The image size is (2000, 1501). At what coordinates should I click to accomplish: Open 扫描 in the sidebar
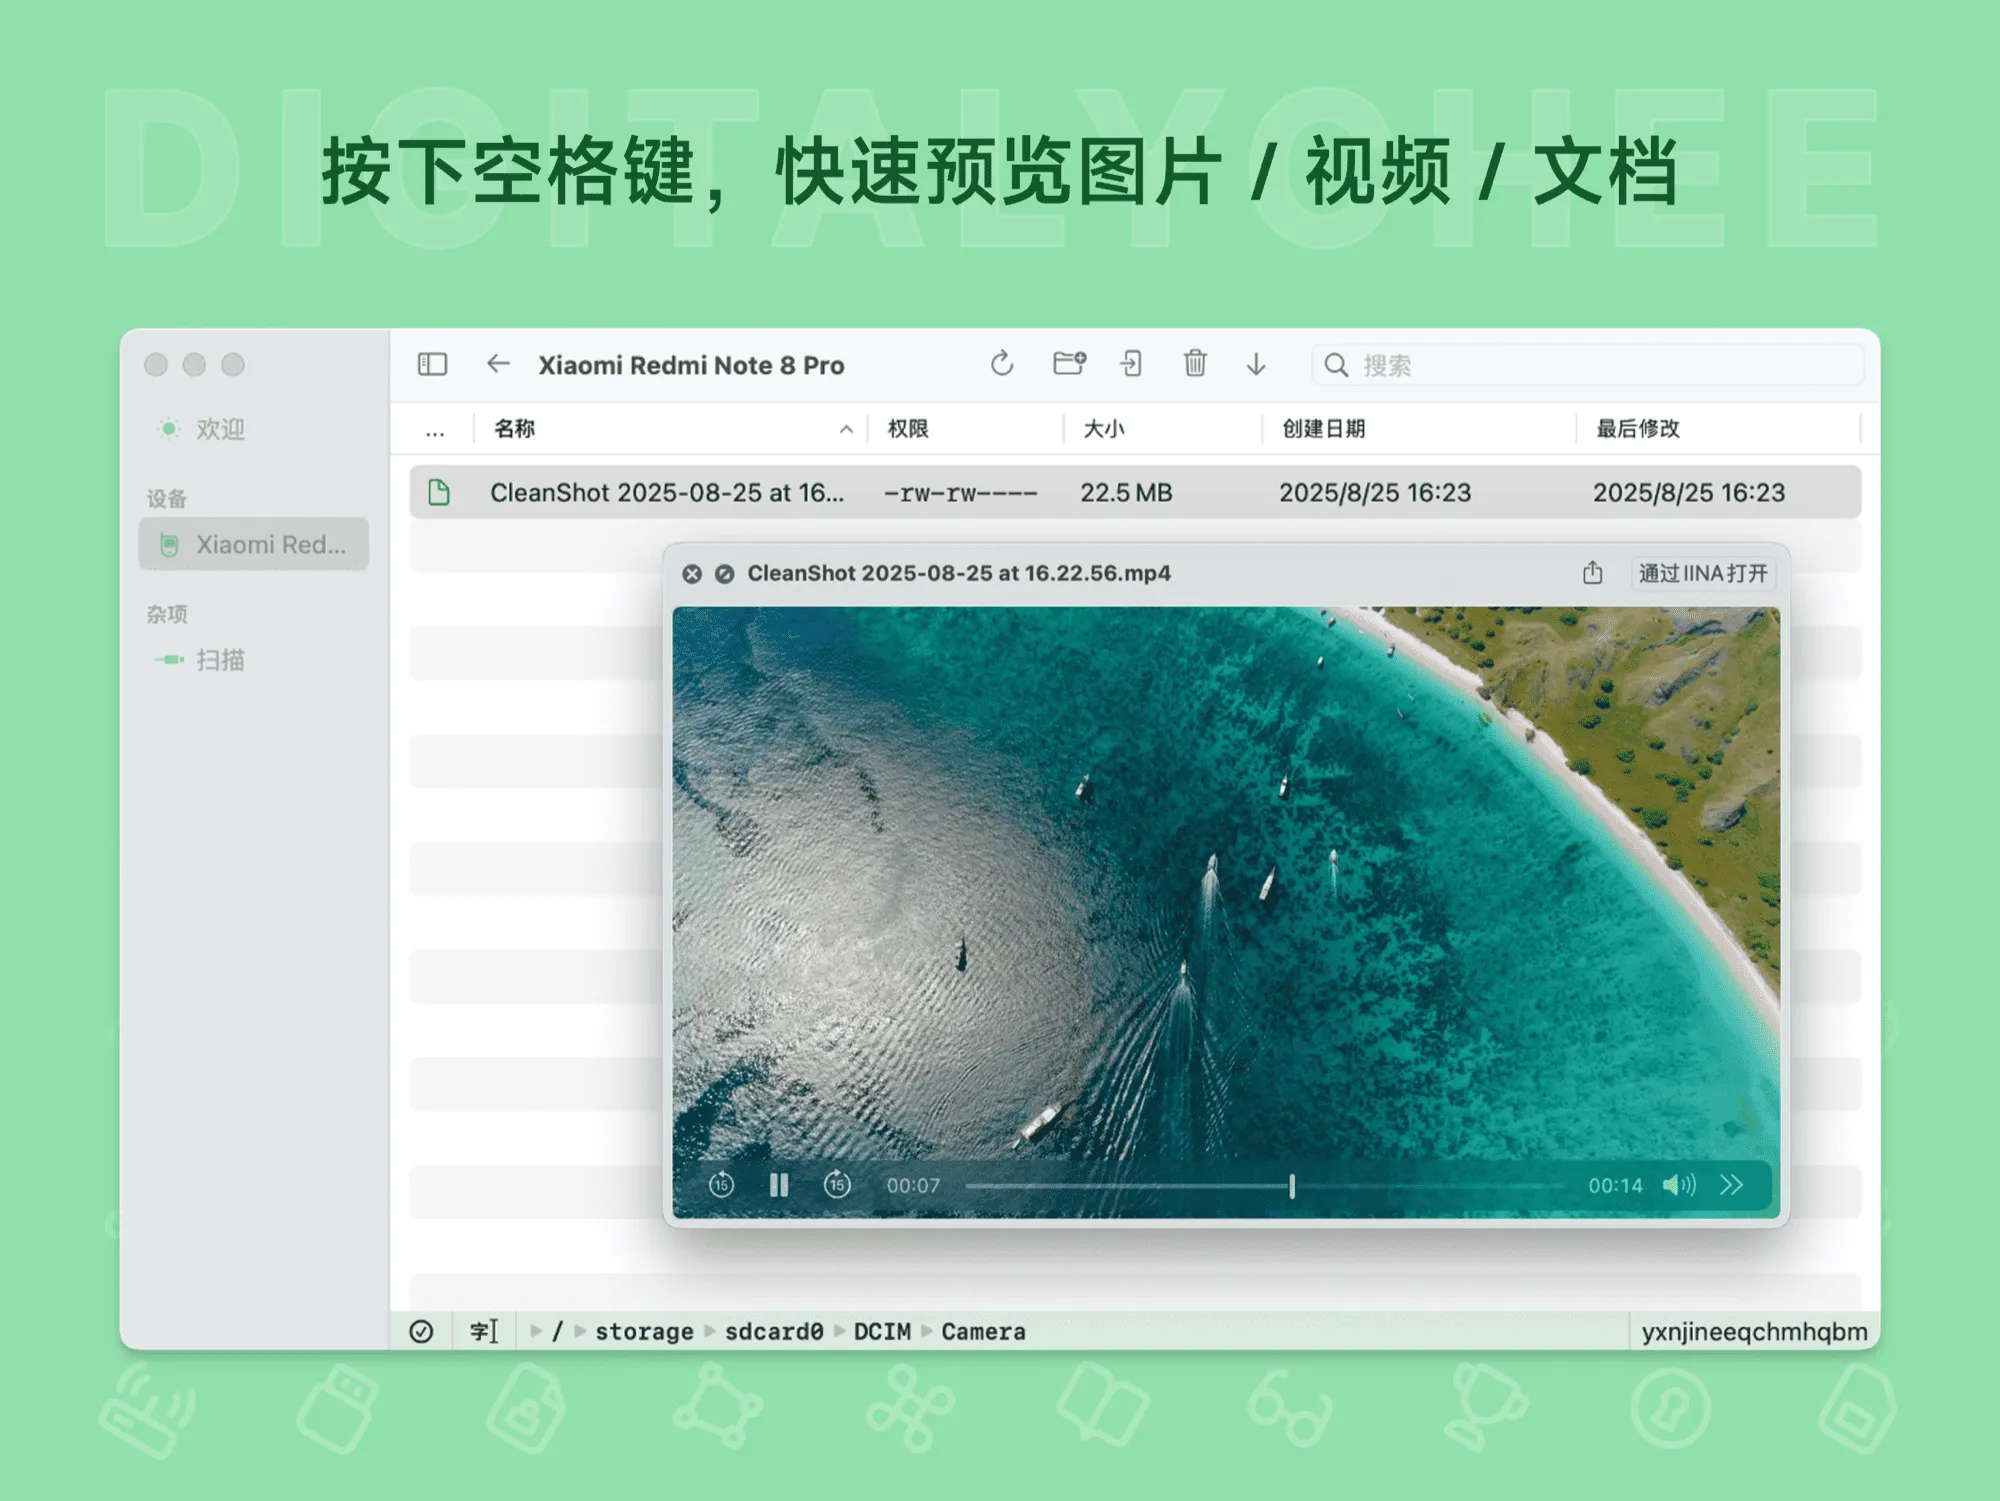[x=220, y=660]
